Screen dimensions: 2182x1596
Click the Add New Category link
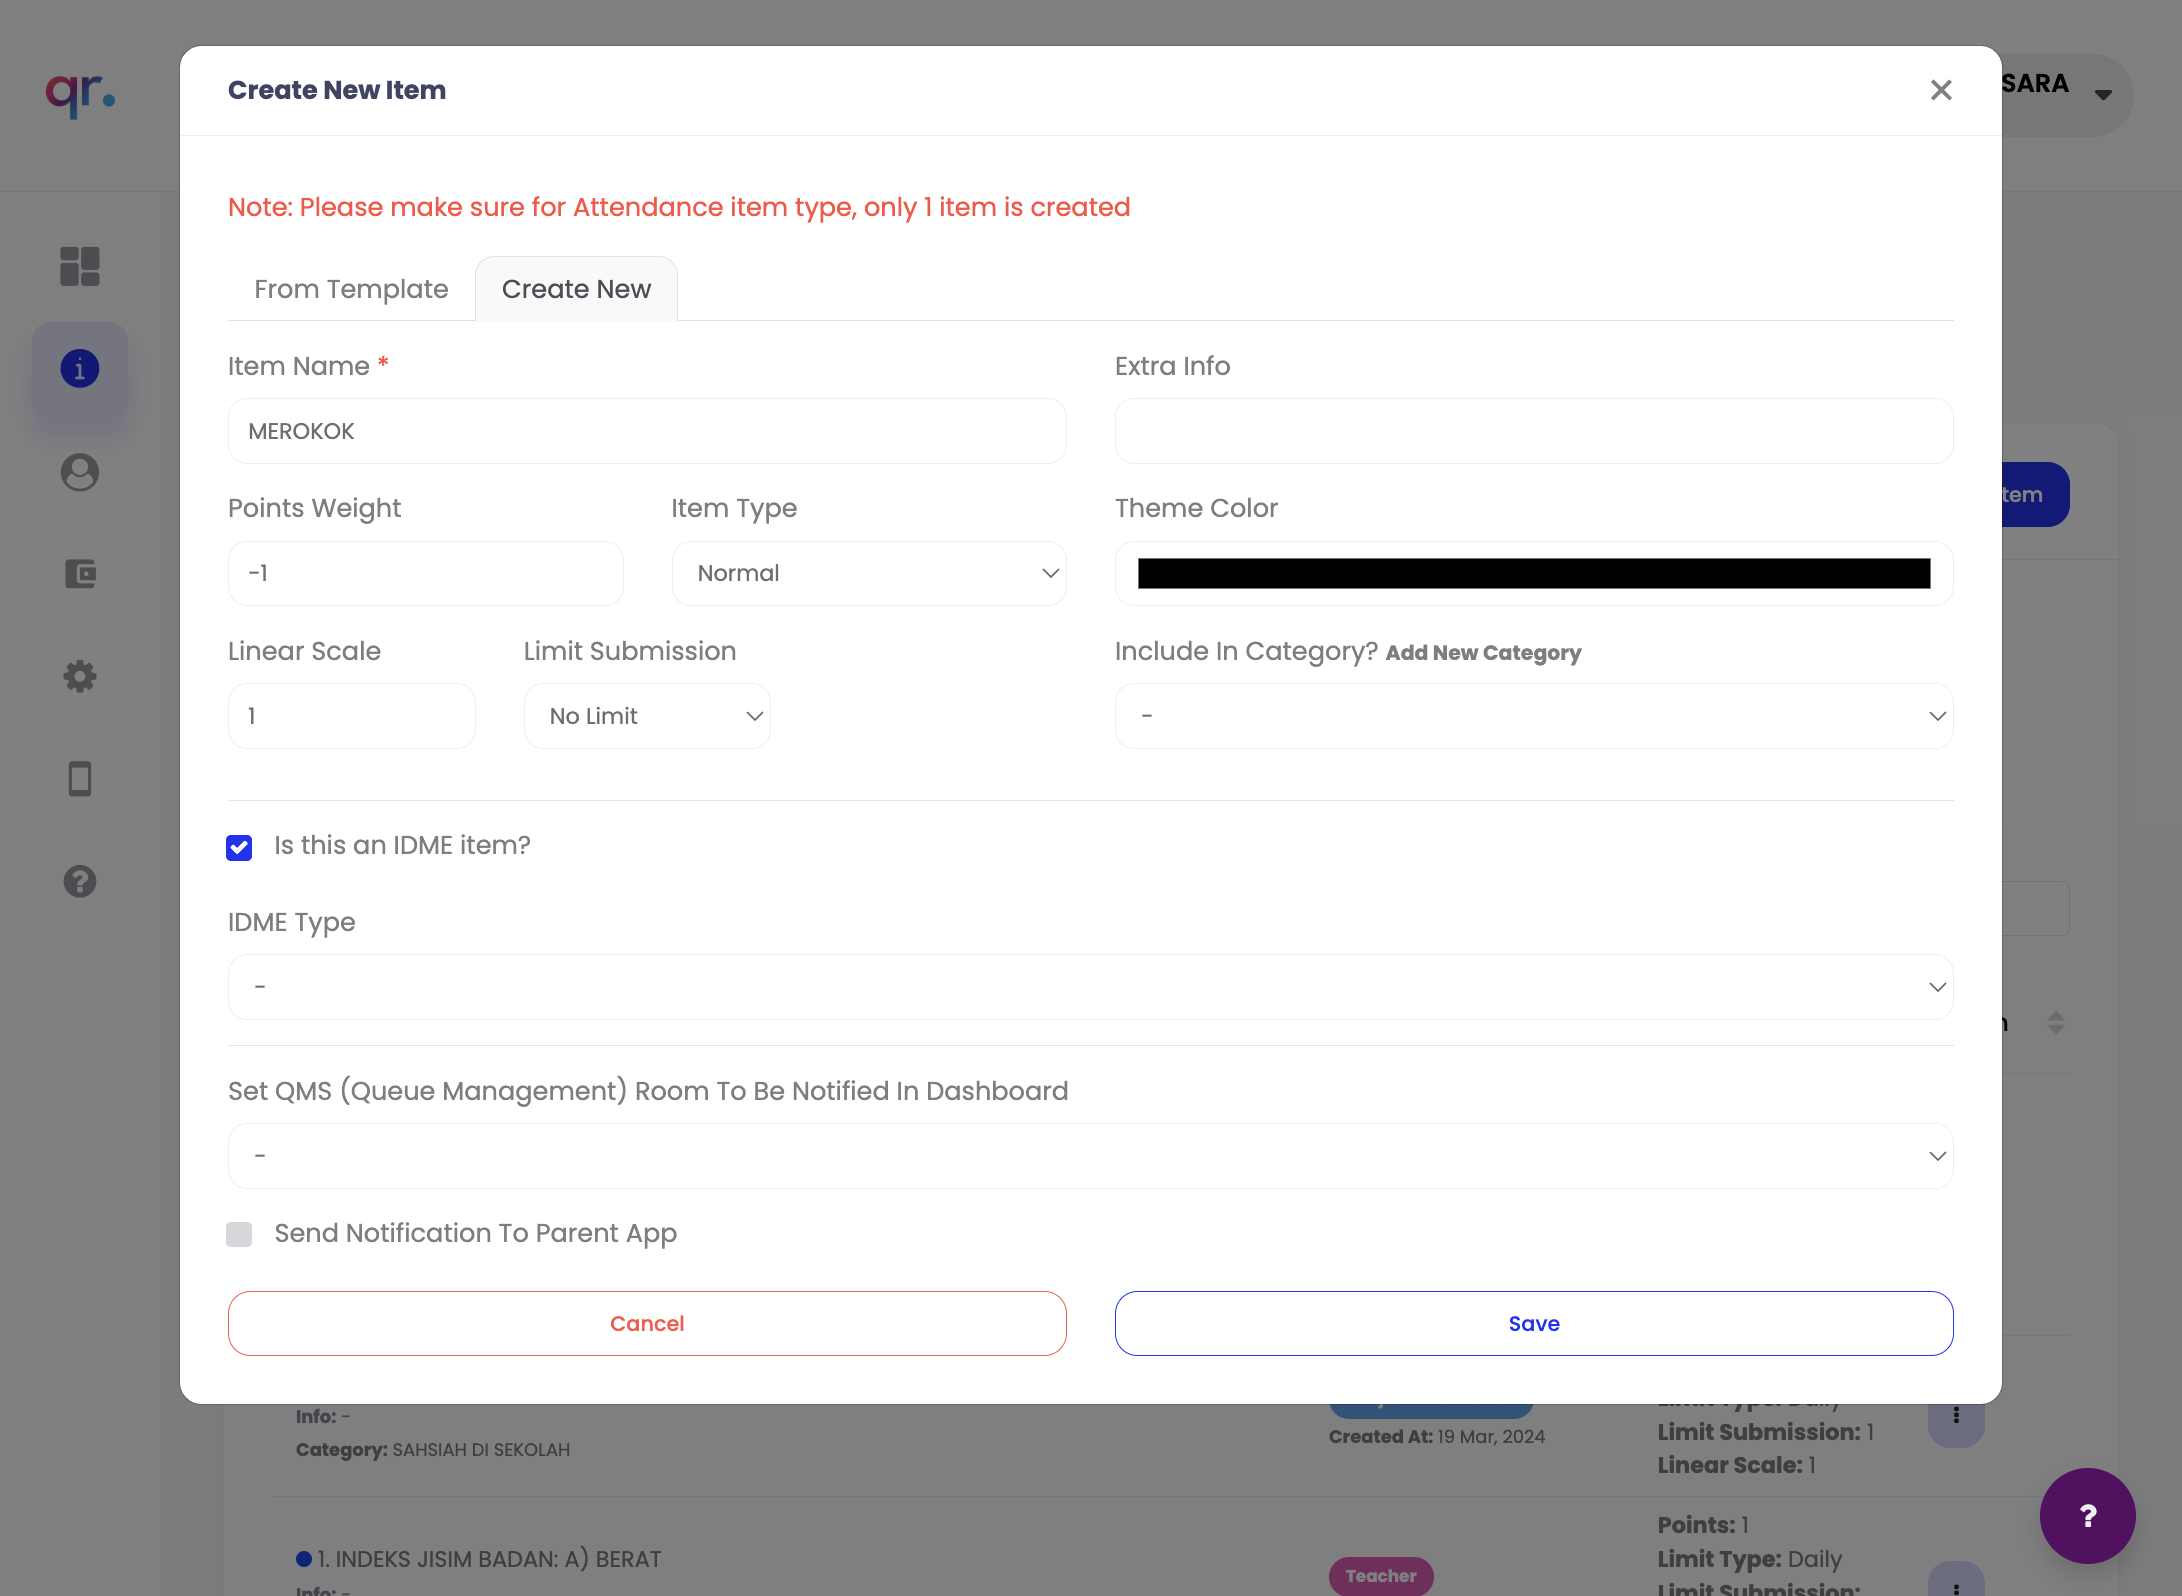pos(1483,653)
